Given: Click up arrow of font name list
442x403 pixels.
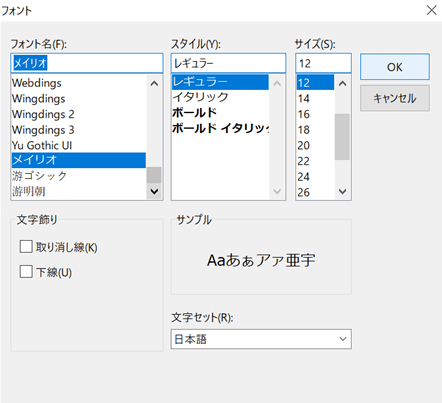Looking at the screenshot, I should coord(154,83).
